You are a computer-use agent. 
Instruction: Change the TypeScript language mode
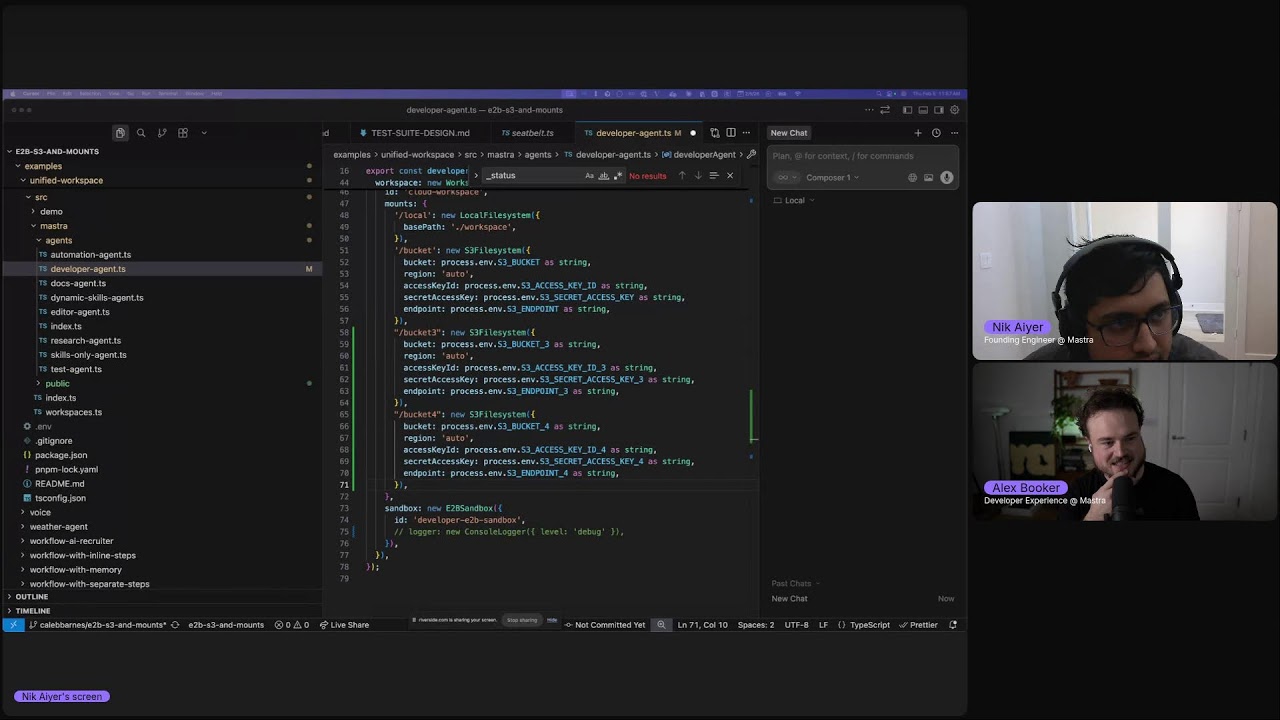tap(869, 625)
